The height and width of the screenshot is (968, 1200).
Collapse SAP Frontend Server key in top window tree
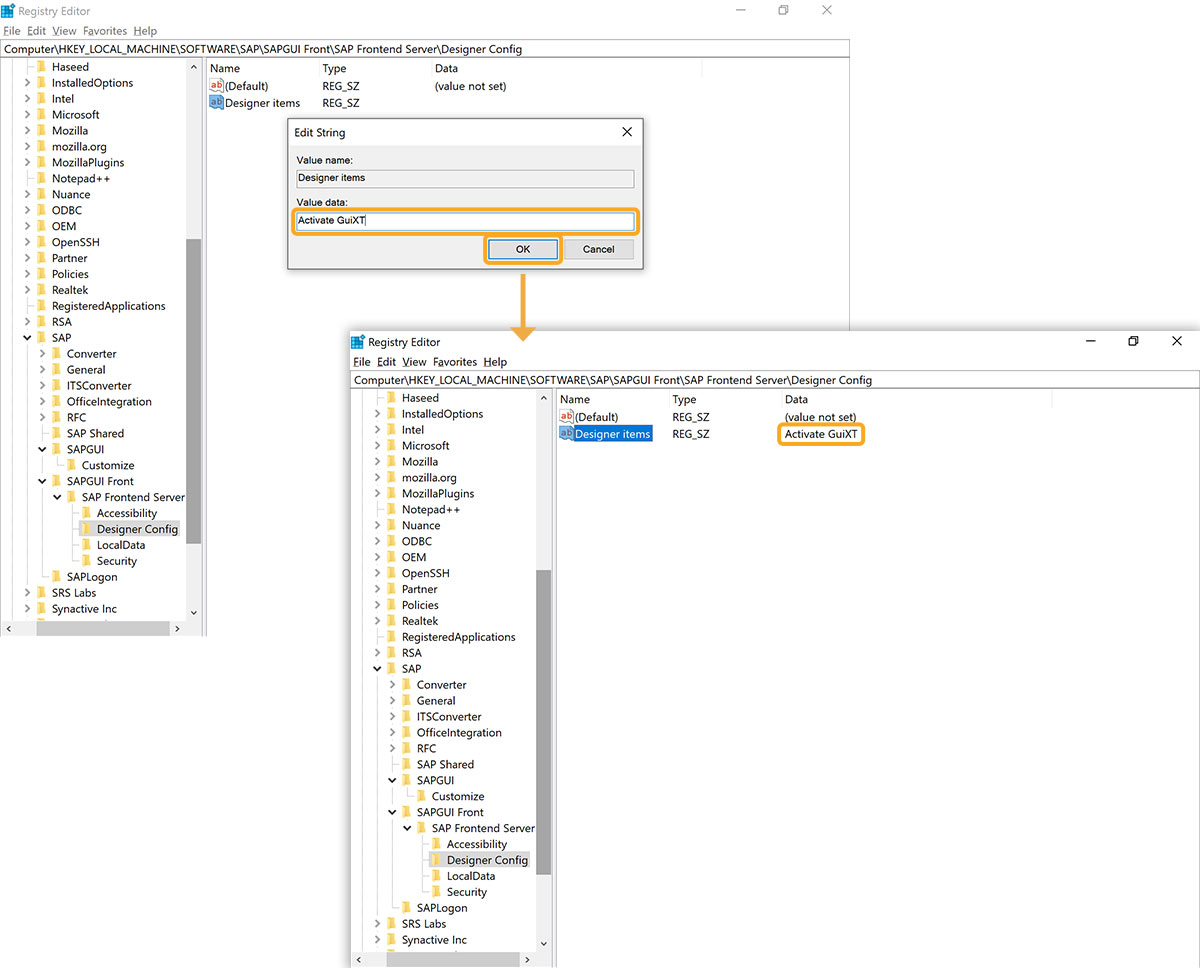(57, 498)
